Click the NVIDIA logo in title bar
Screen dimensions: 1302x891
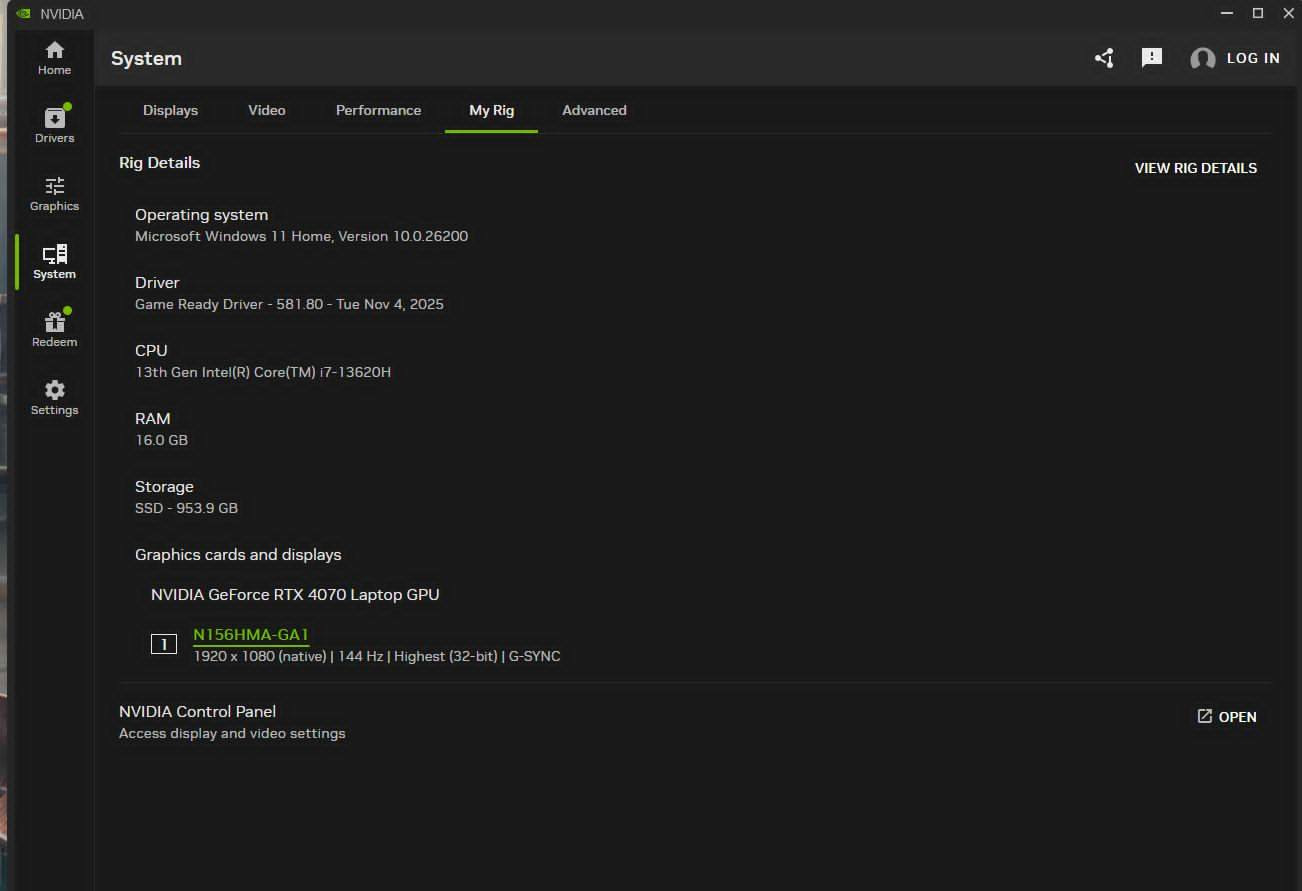pyautogui.click(x=23, y=14)
